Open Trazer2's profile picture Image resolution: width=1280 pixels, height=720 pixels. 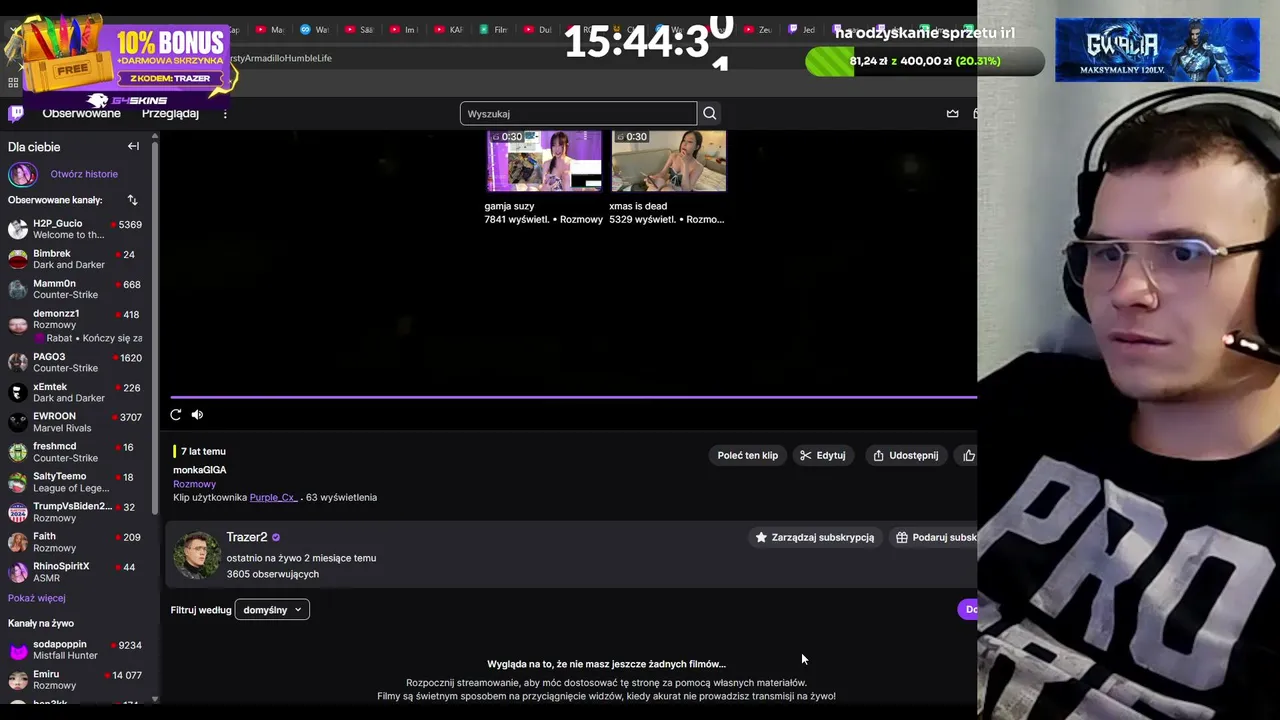tap(197, 555)
